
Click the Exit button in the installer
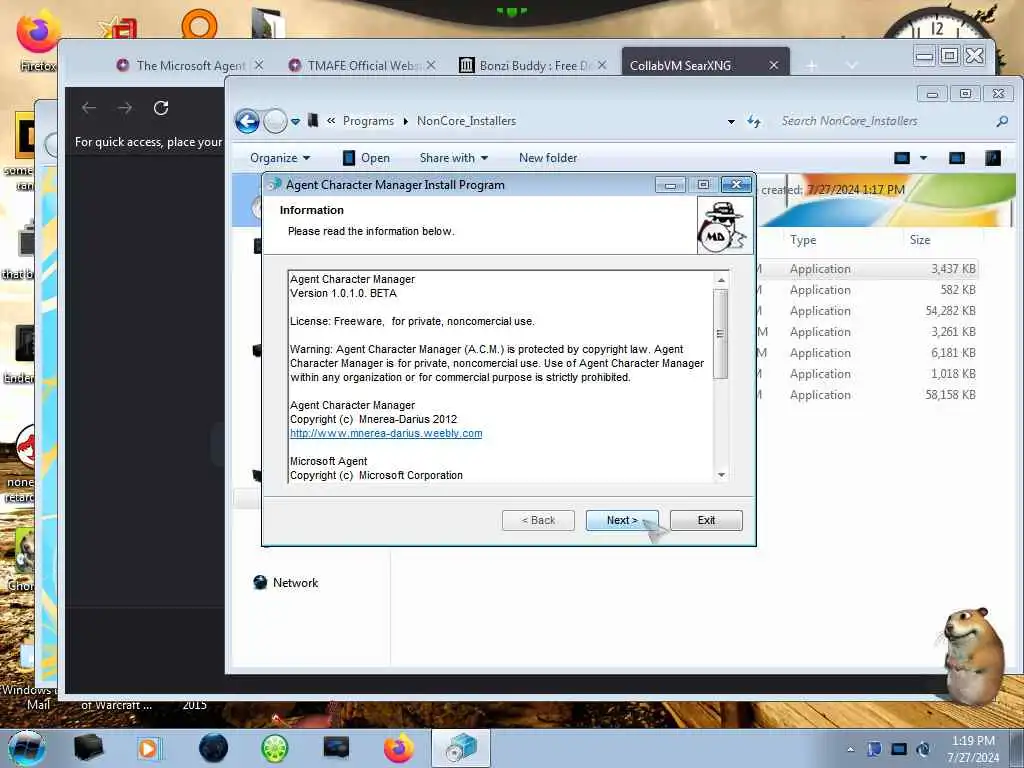click(706, 520)
